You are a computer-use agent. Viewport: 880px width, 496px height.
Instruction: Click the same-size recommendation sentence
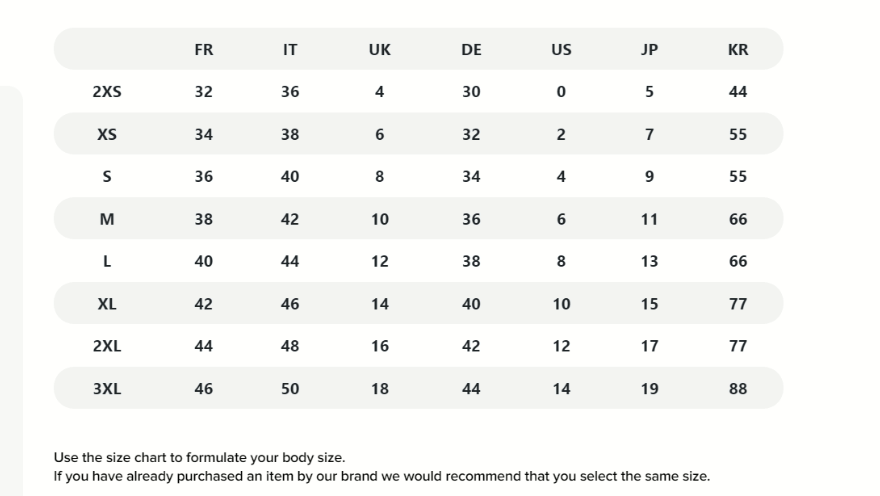(x=381, y=476)
